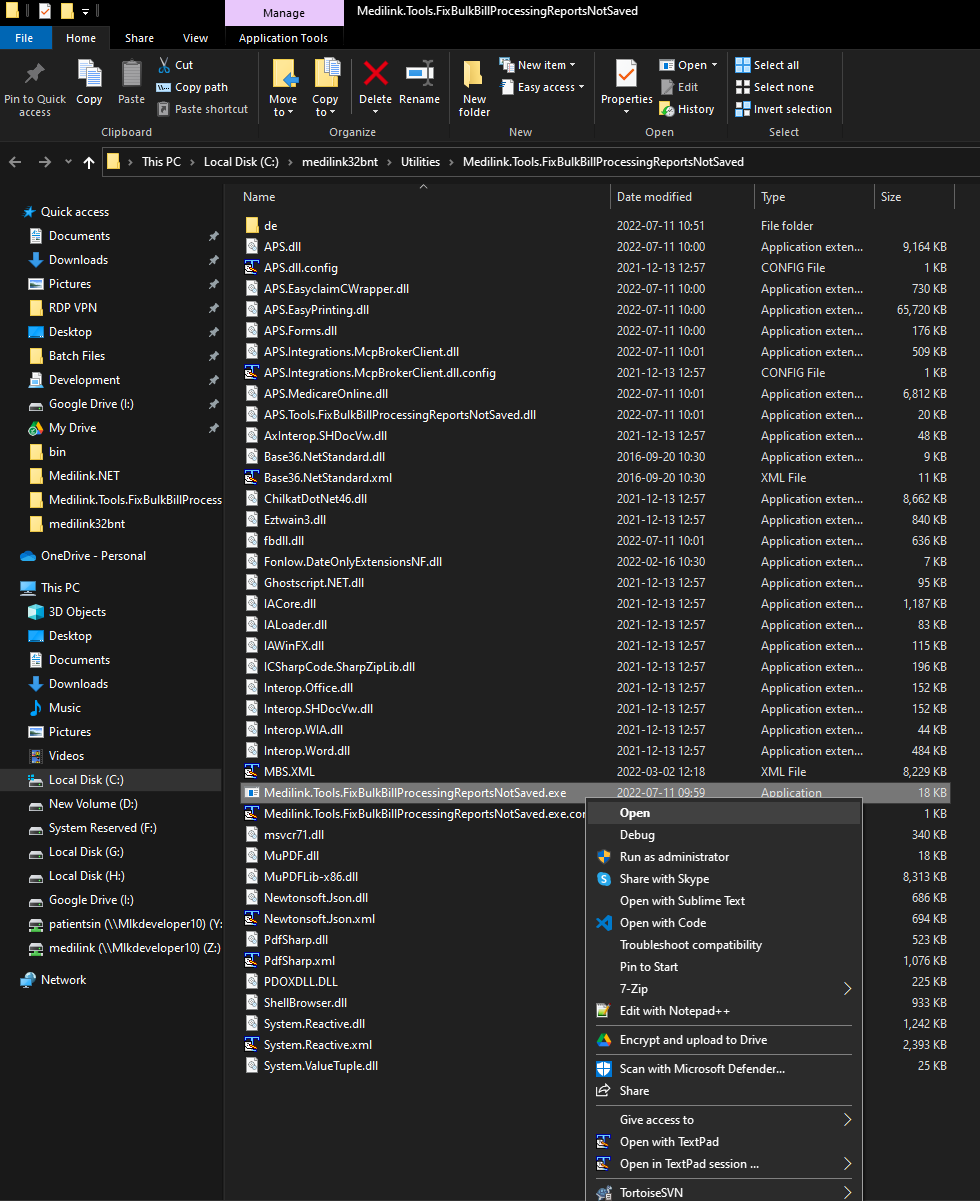Click the Copy ribbon icon
The height and width of the screenshot is (1201, 980).
89,74
